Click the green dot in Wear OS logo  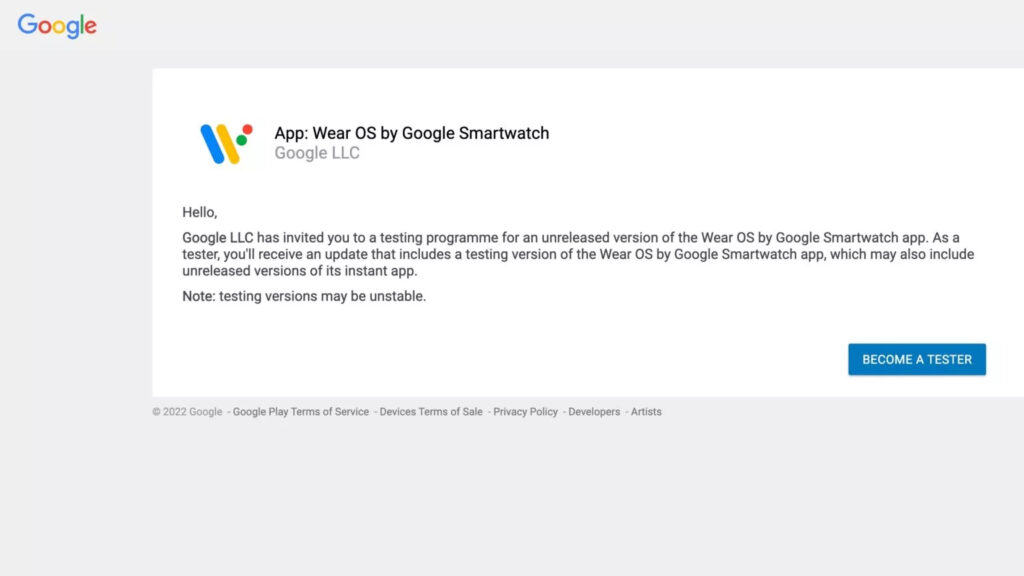point(242,141)
